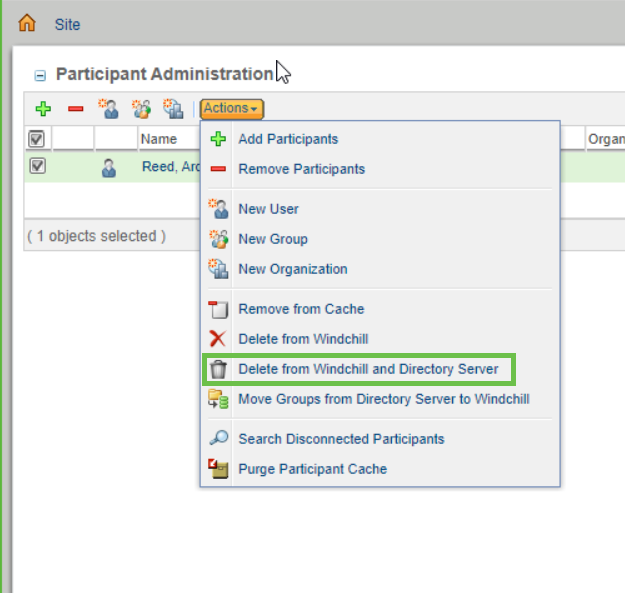Open the Site breadcrumb link
The height and width of the screenshot is (593, 625).
tap(67, 25)
